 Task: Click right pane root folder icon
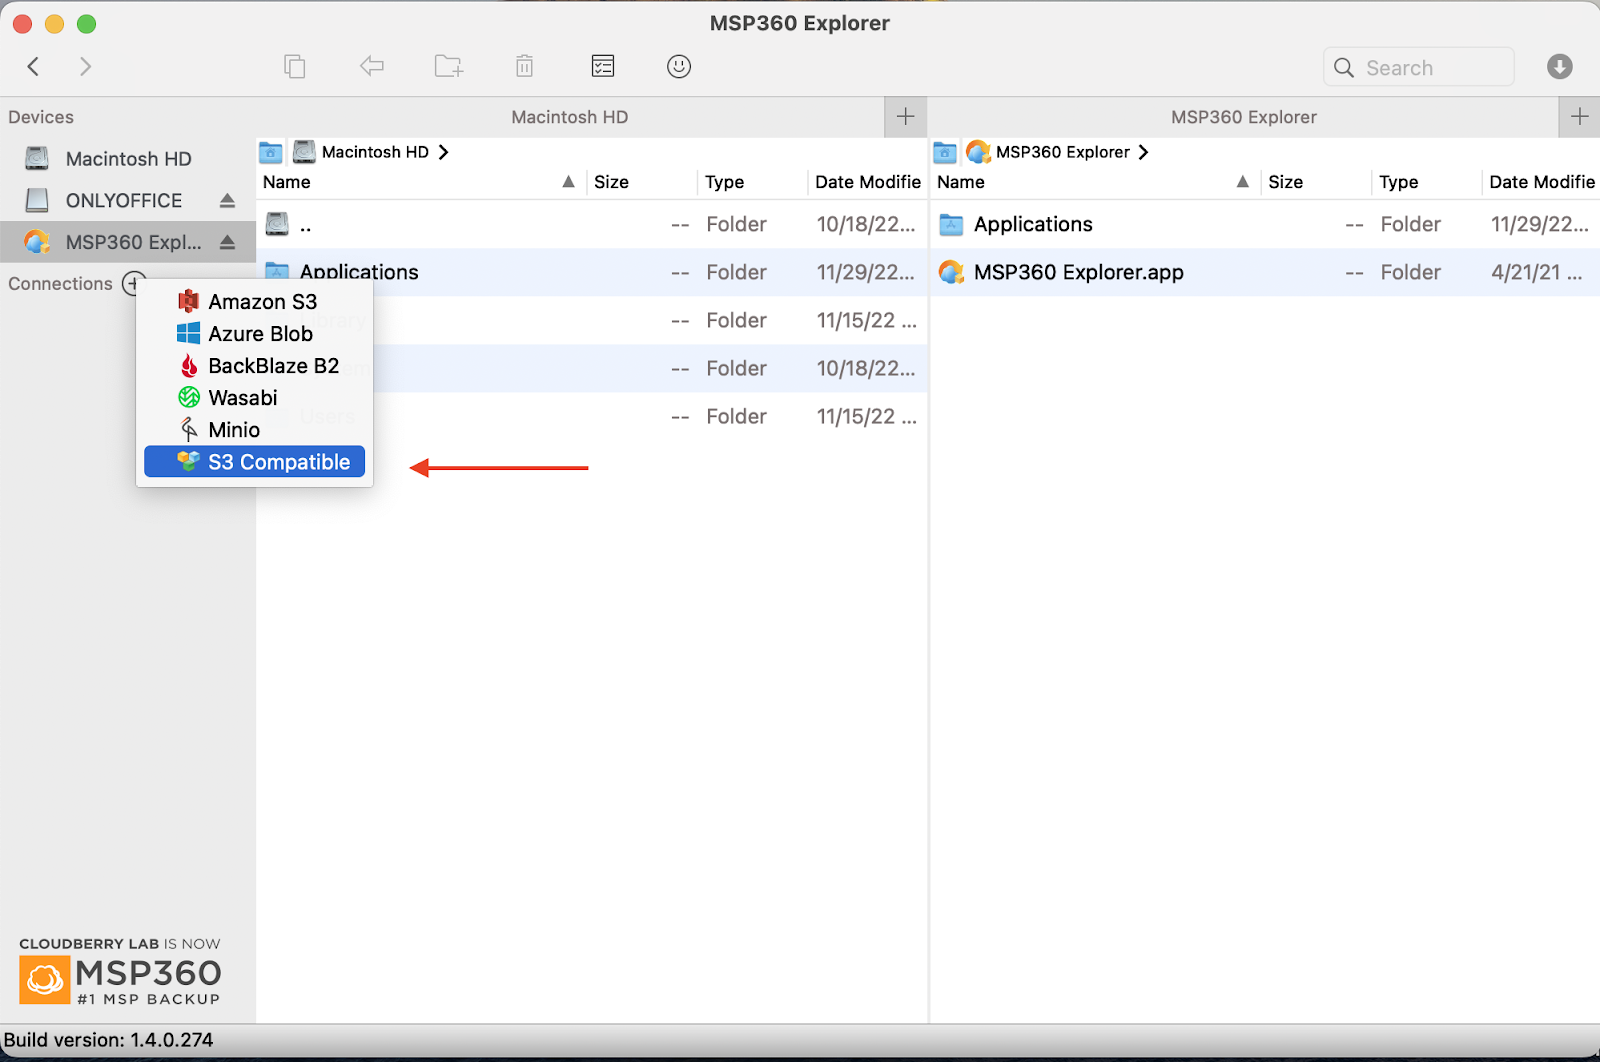[x=945, y=152]
